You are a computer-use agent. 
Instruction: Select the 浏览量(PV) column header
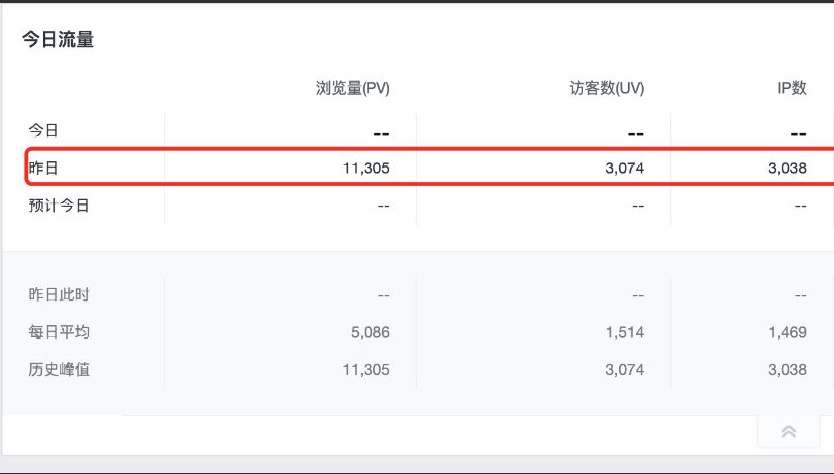click(352, 88)
